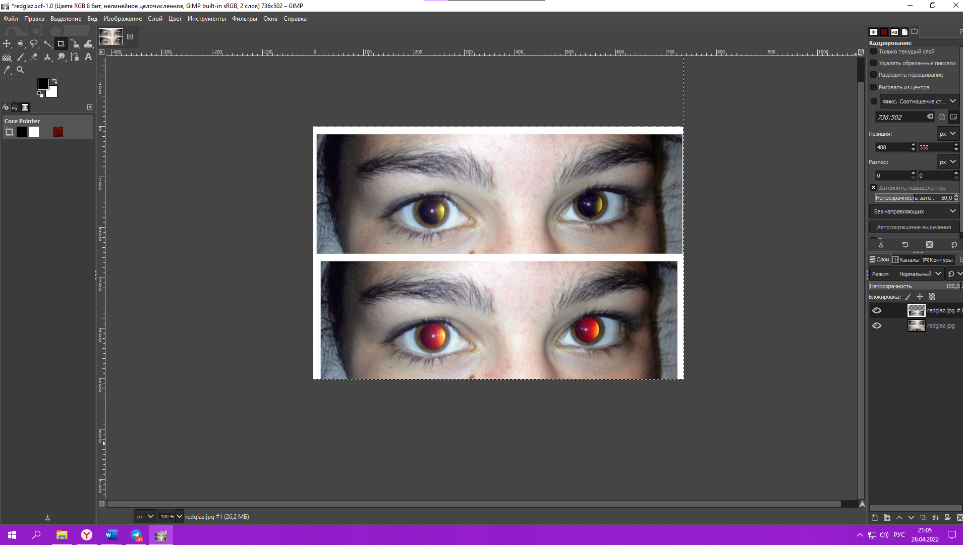Select the Crop tool in toolbox
This screenshot has width=963, height=545.
[x=61, y=44]
